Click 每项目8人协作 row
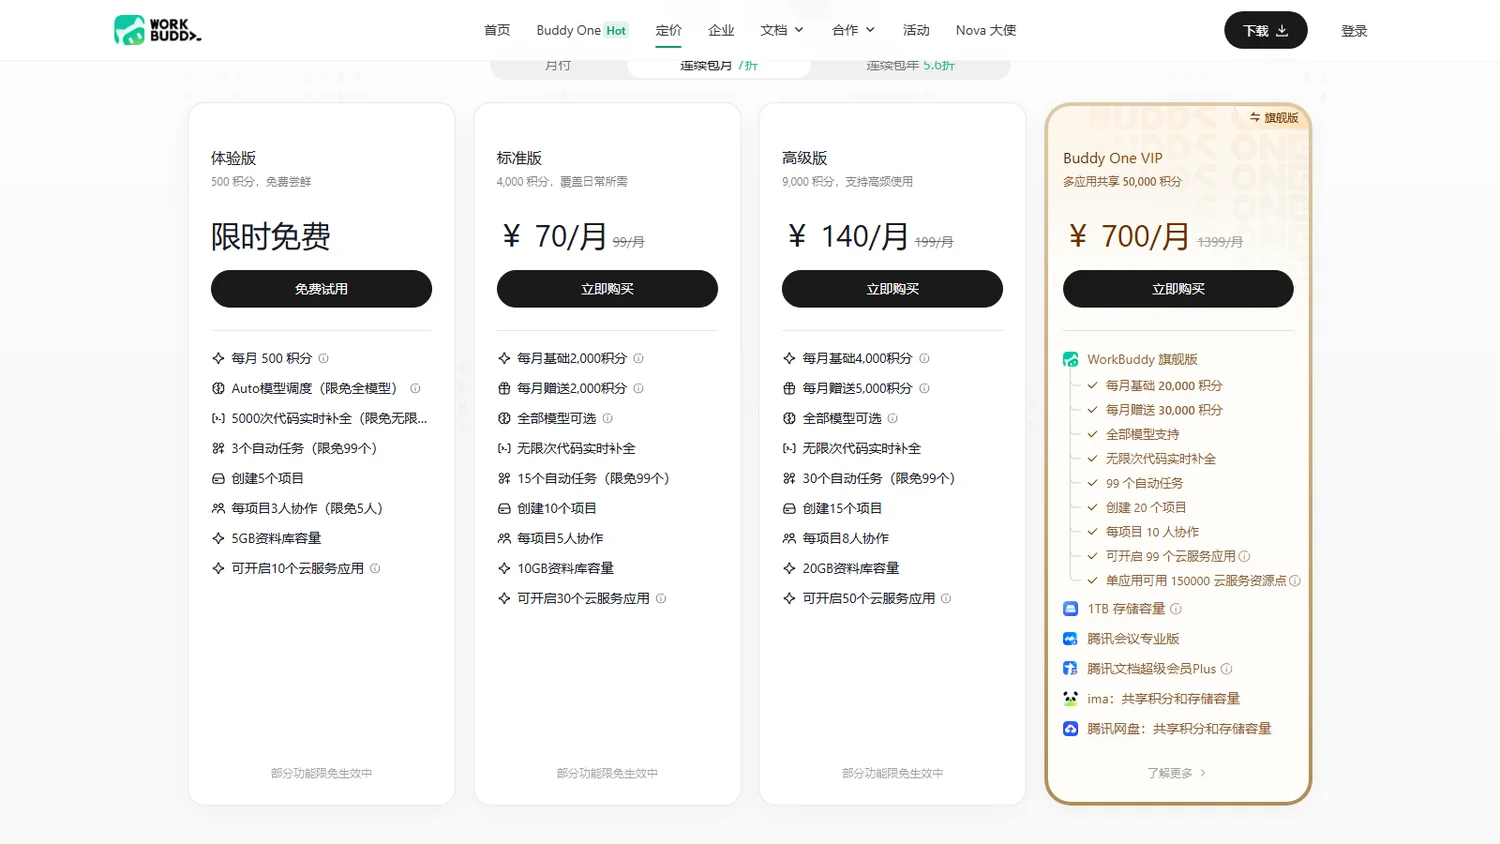1500x844 pixels. click(x=835, y=538)
